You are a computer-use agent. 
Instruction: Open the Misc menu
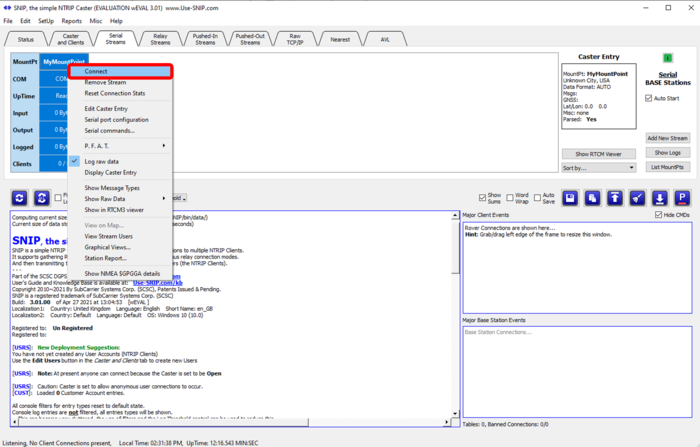click(96, 21)
